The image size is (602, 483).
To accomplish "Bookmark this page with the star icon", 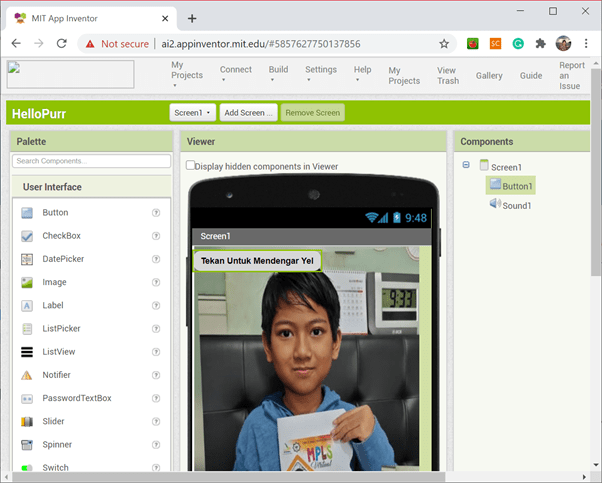I will (x=444, y=44).
